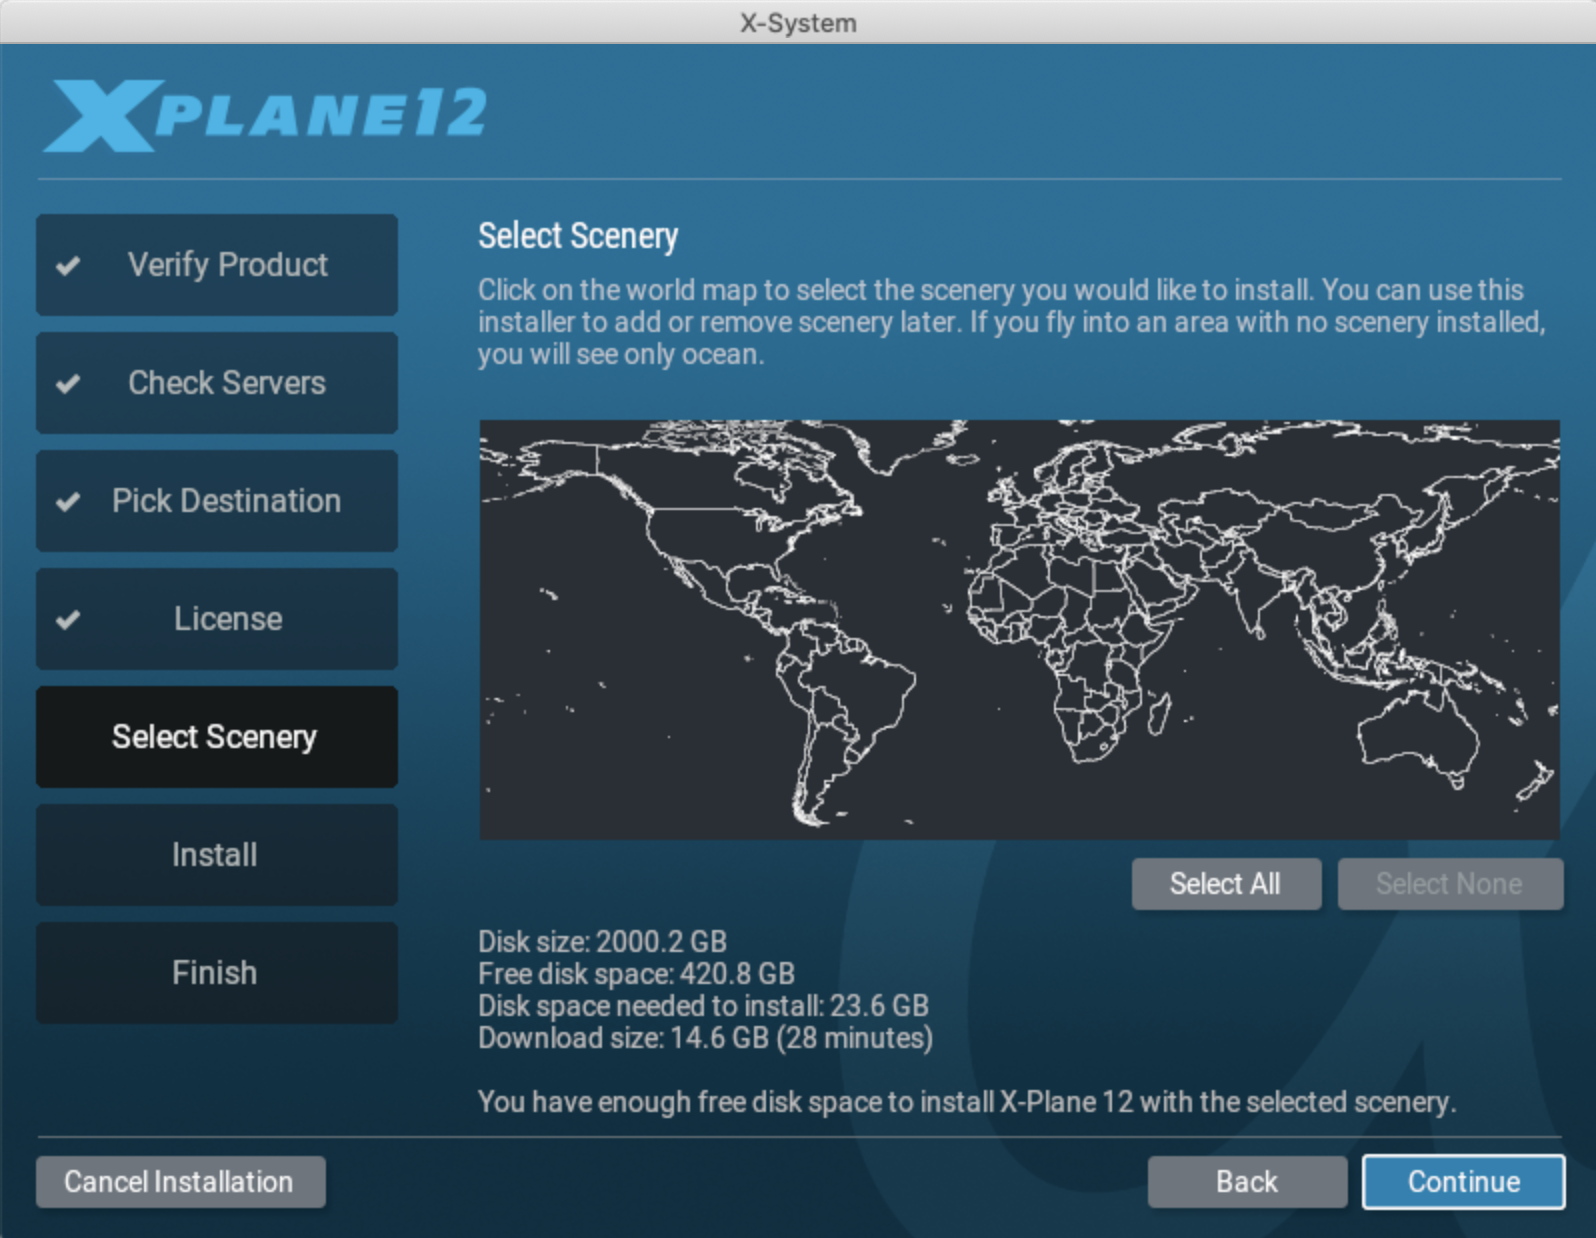Click the X-Plane 12 logo
Screen dimensions: 1596x1238
click(x=265, y=115)
